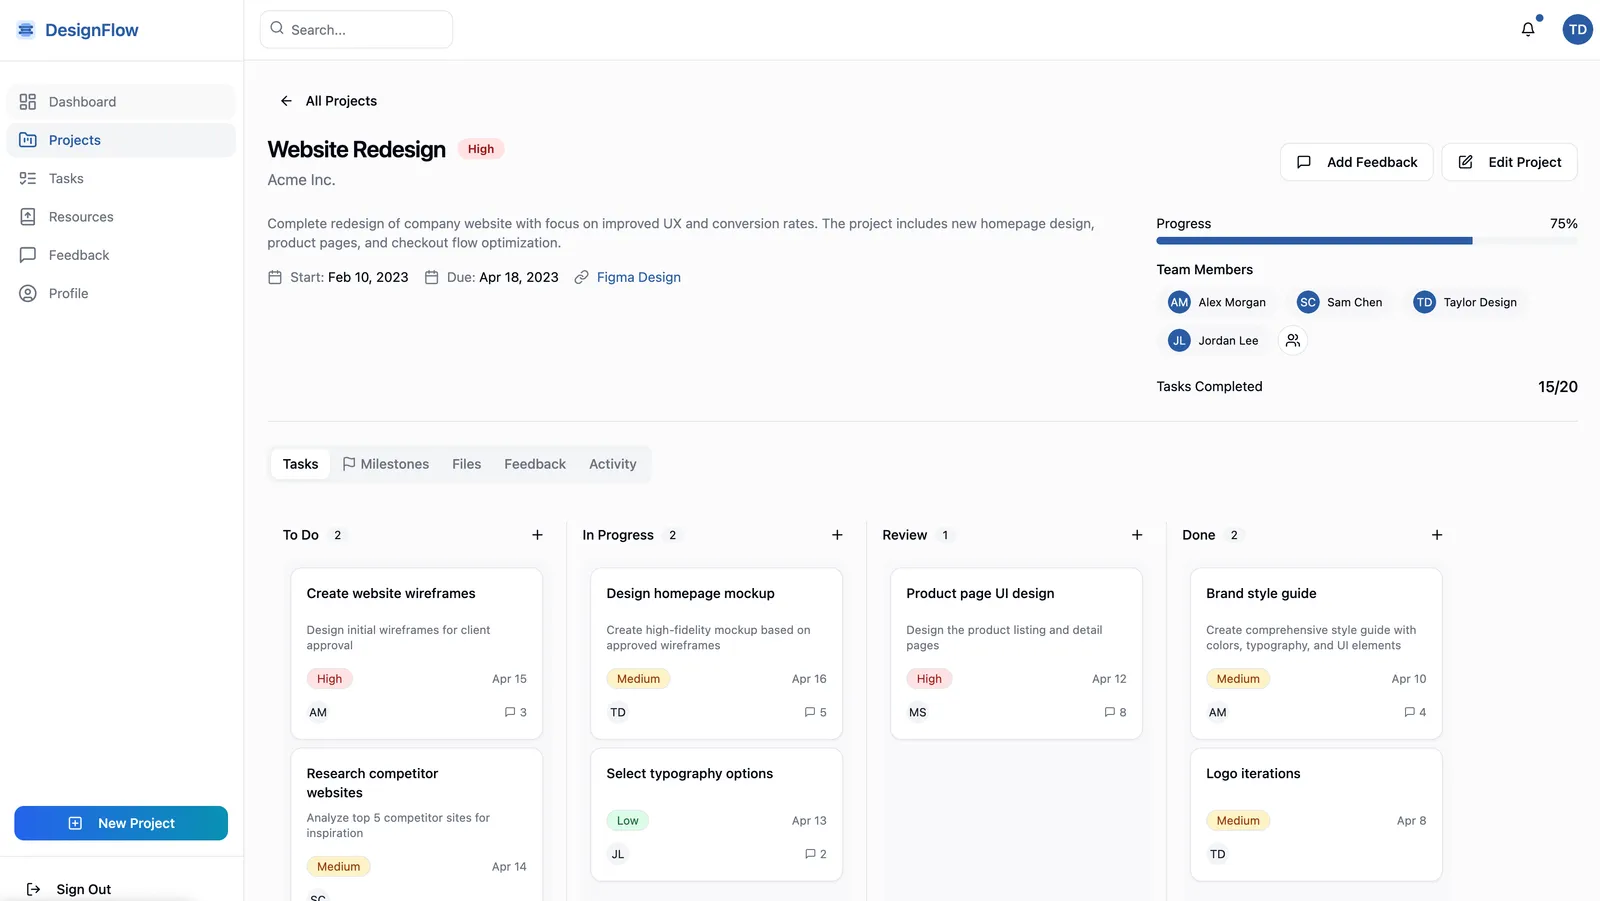Click the Due date calendar icon
Image resolution: width=1600 pixels, height=901 pixels.
pos(432,277)
